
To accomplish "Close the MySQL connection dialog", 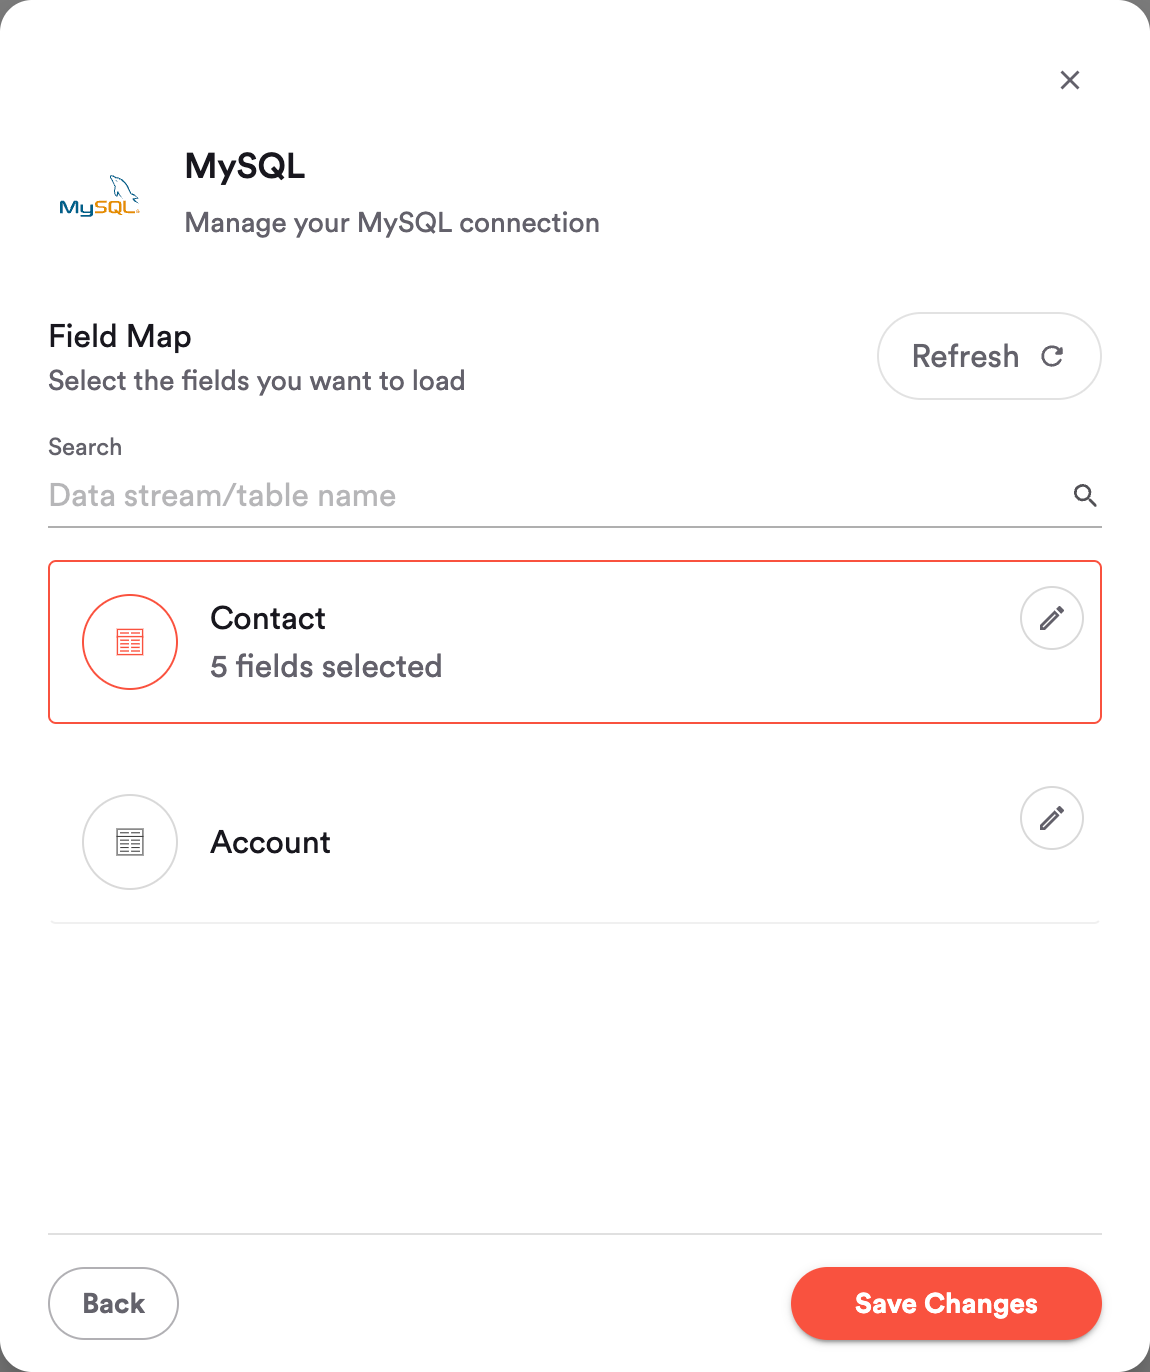I will (x=1070, y=80).
